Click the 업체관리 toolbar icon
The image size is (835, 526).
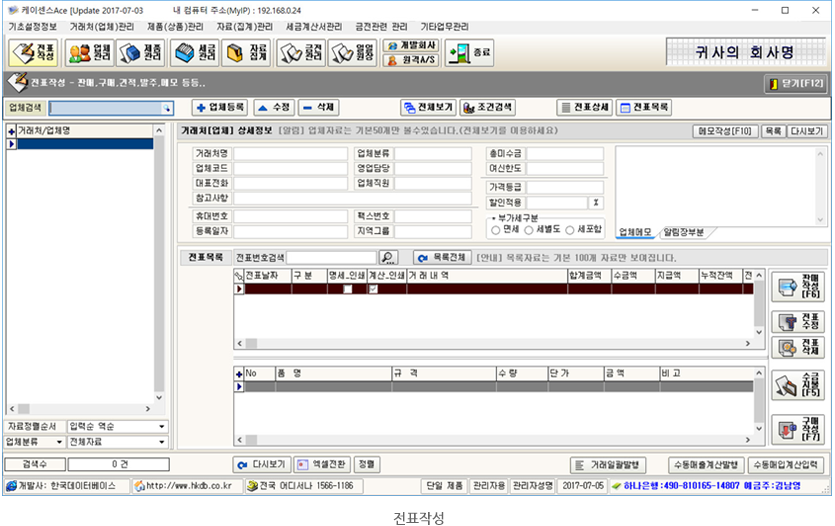[88, 52]
